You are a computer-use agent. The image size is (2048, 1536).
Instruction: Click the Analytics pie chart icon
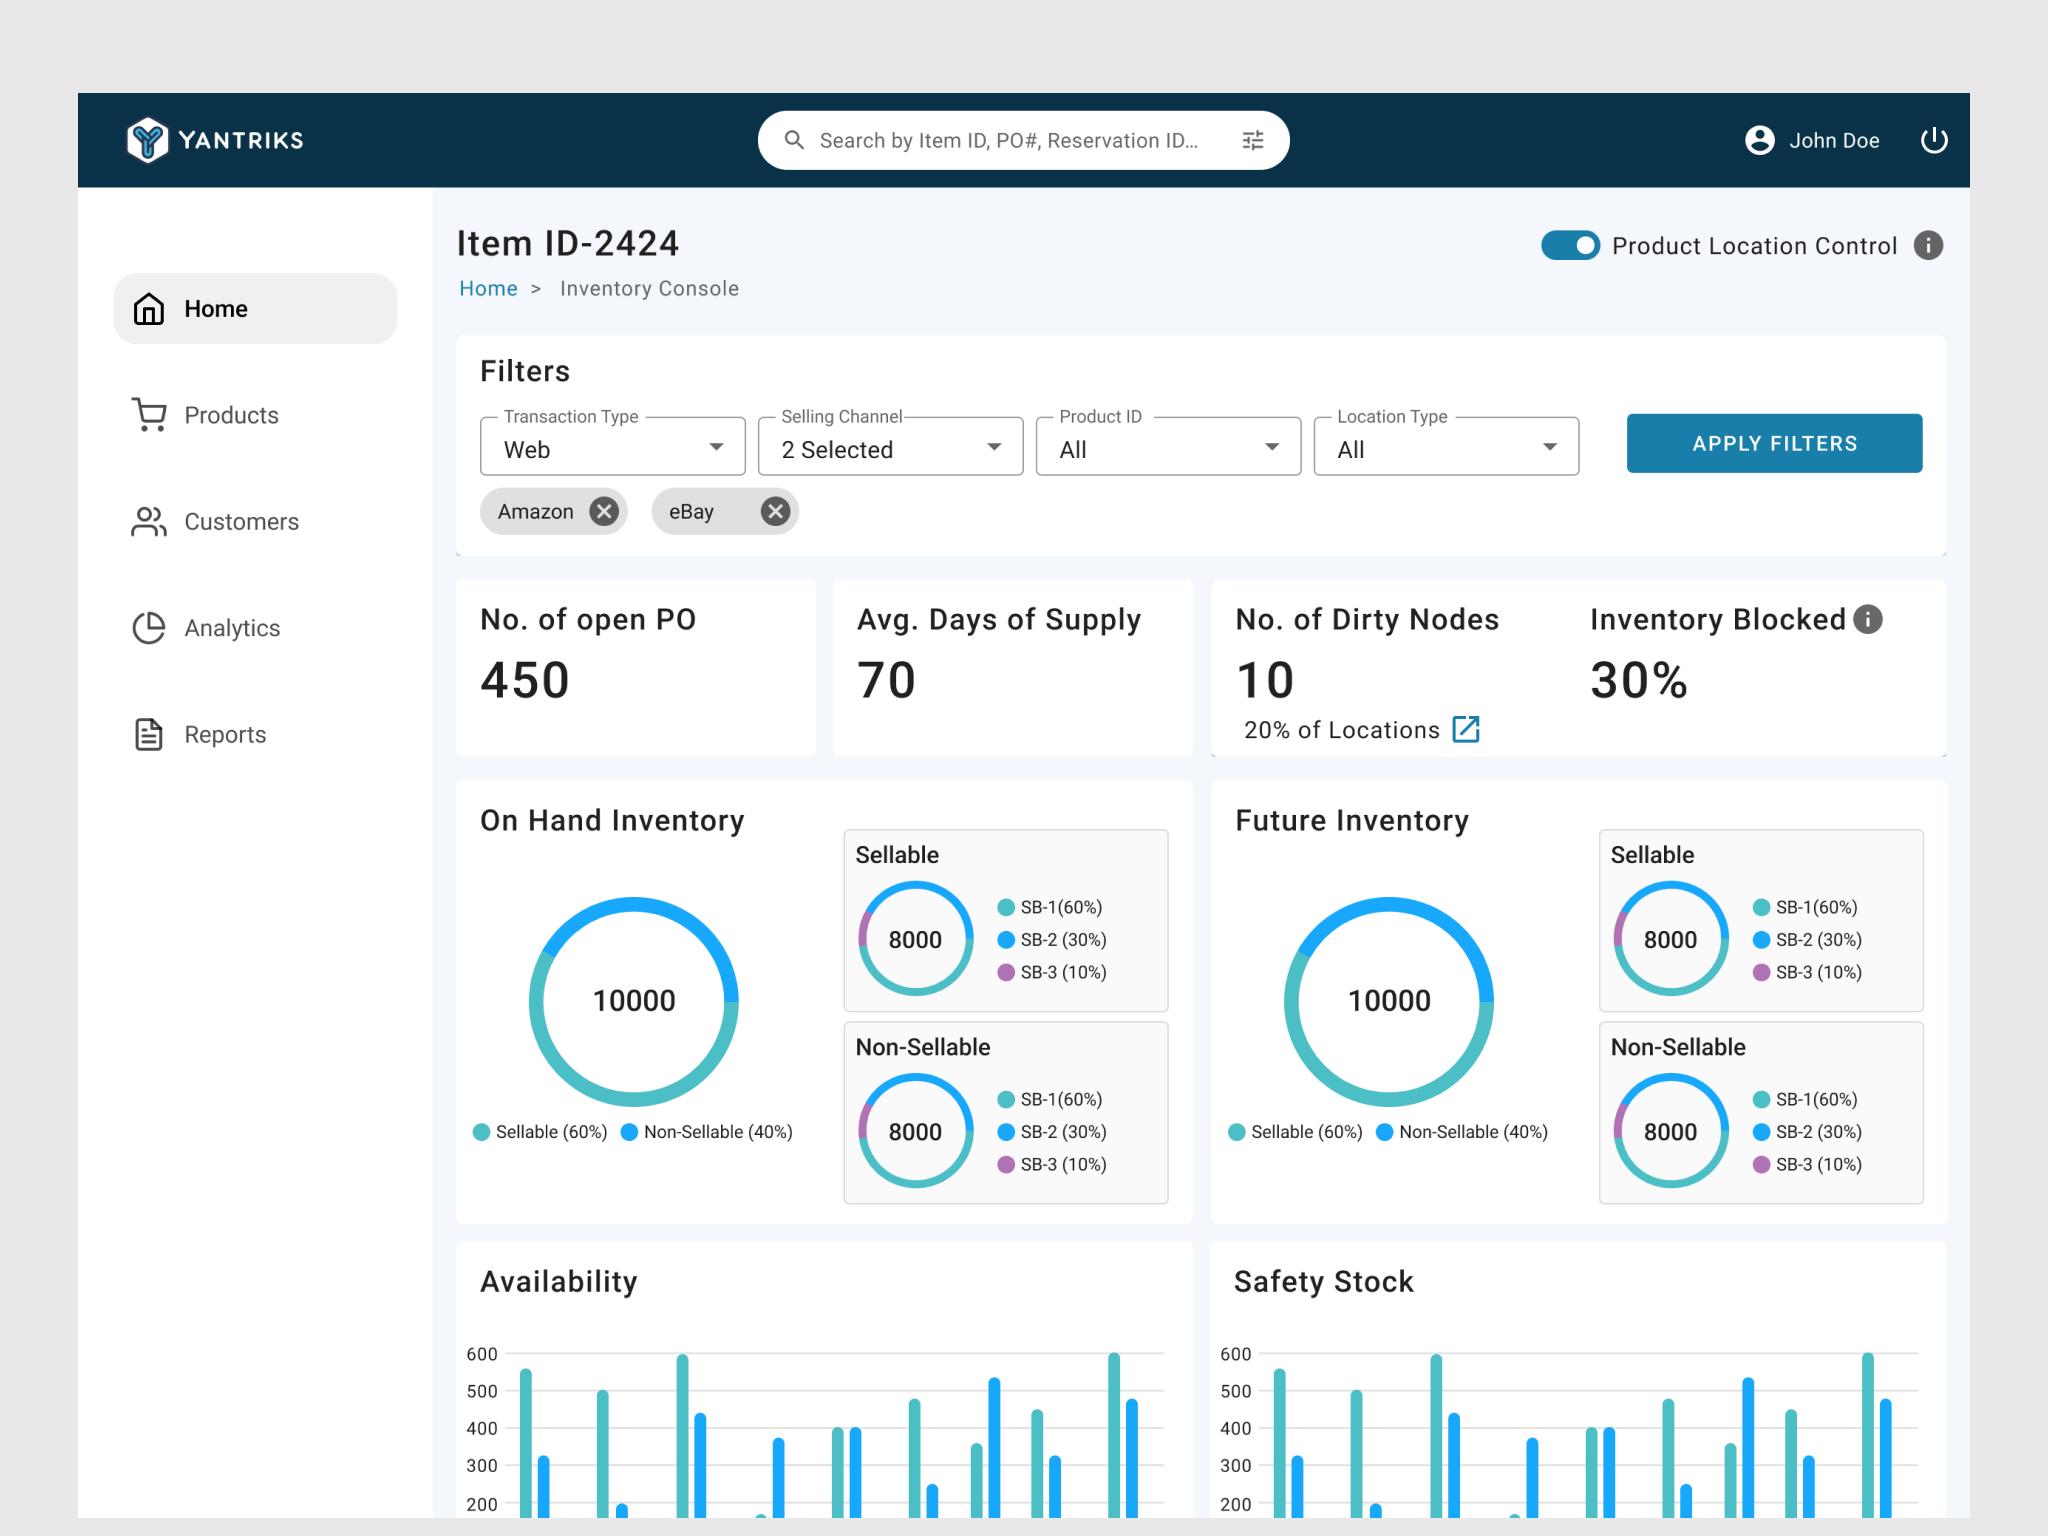(148, 627)
